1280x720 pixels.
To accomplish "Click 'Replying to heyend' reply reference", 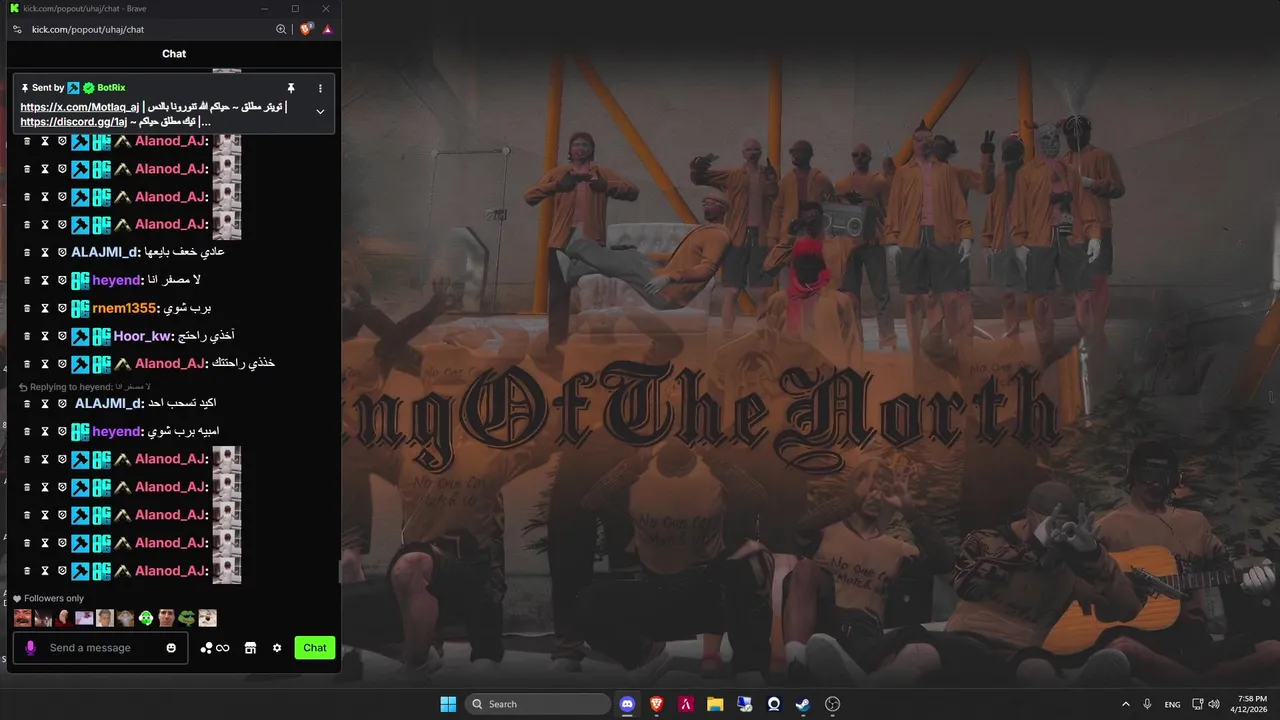I will point(85,386).
